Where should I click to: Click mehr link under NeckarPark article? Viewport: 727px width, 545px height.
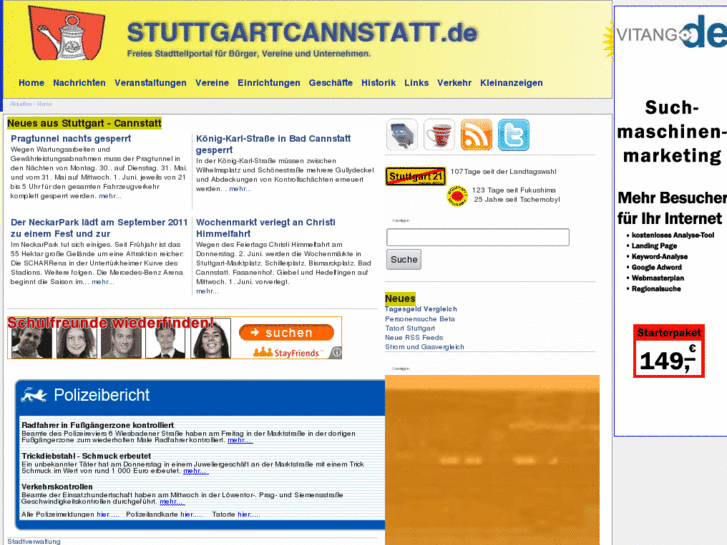[102, 282]
